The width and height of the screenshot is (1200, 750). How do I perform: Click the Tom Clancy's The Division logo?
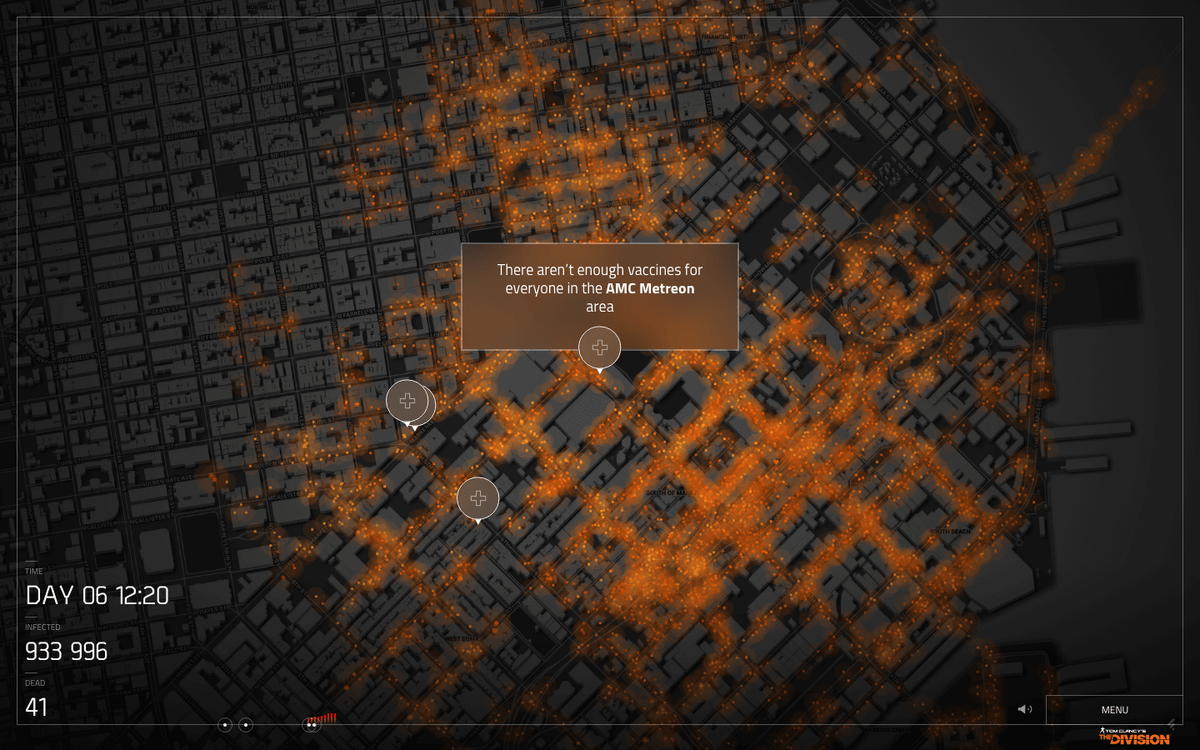click(x=1133, y=736)
